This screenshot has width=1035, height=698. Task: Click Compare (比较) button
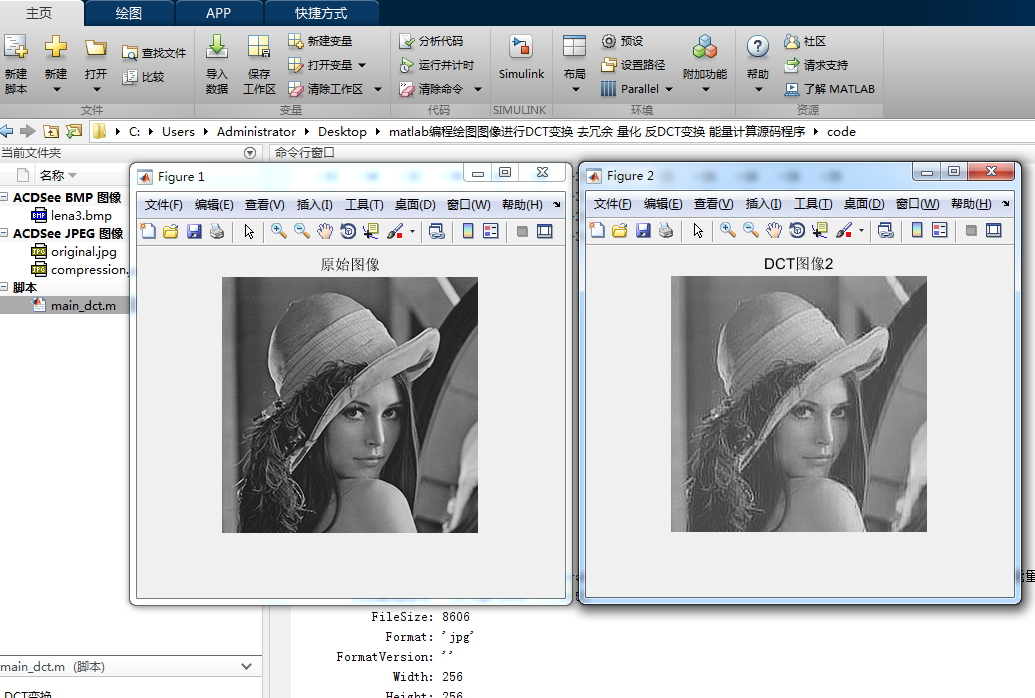coord(144,77)
